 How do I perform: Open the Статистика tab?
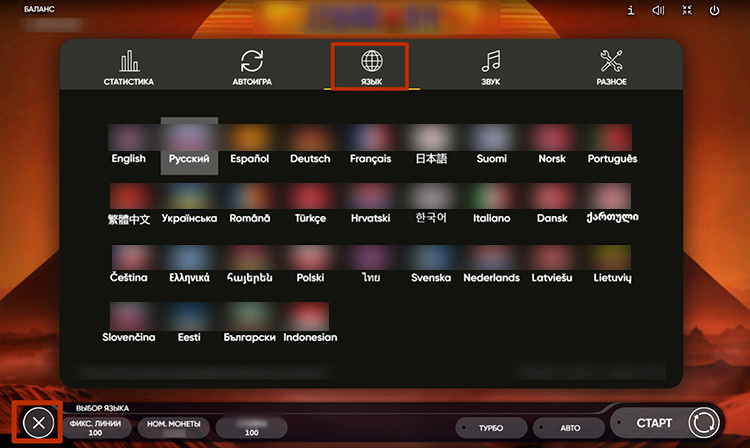coord(129,67)
